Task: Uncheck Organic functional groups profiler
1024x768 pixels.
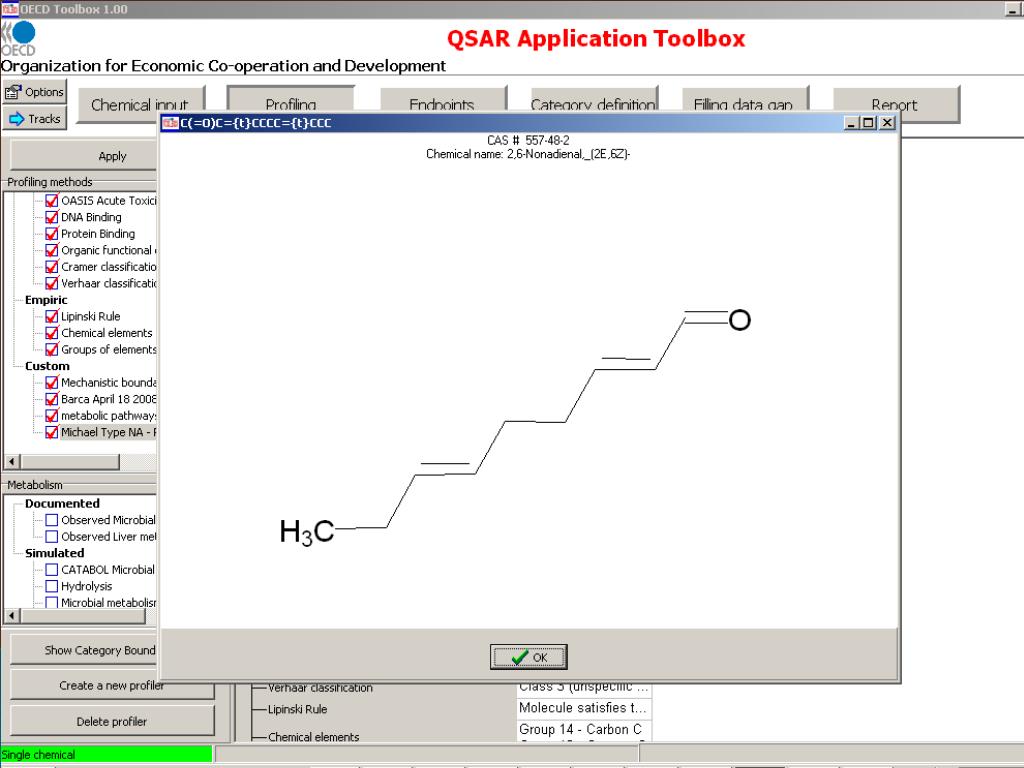Action: click(52, 250)
